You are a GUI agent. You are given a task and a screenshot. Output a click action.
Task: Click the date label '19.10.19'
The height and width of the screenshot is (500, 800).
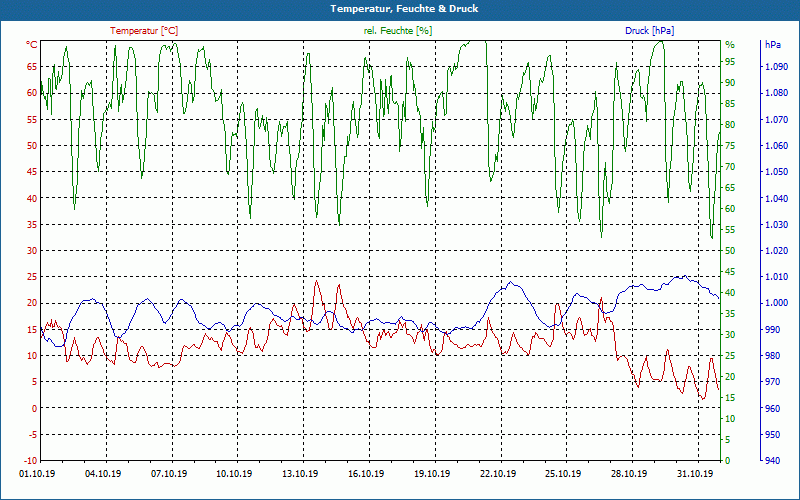pos(432,473)
